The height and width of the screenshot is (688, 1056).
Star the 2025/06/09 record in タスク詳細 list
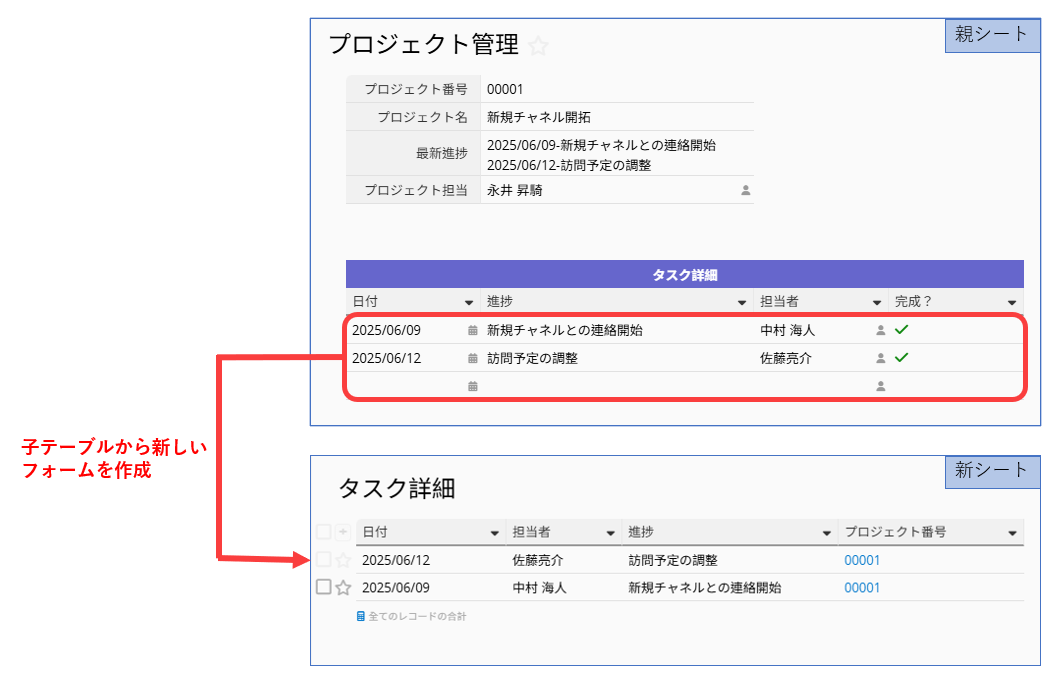(x=343, y=588)
